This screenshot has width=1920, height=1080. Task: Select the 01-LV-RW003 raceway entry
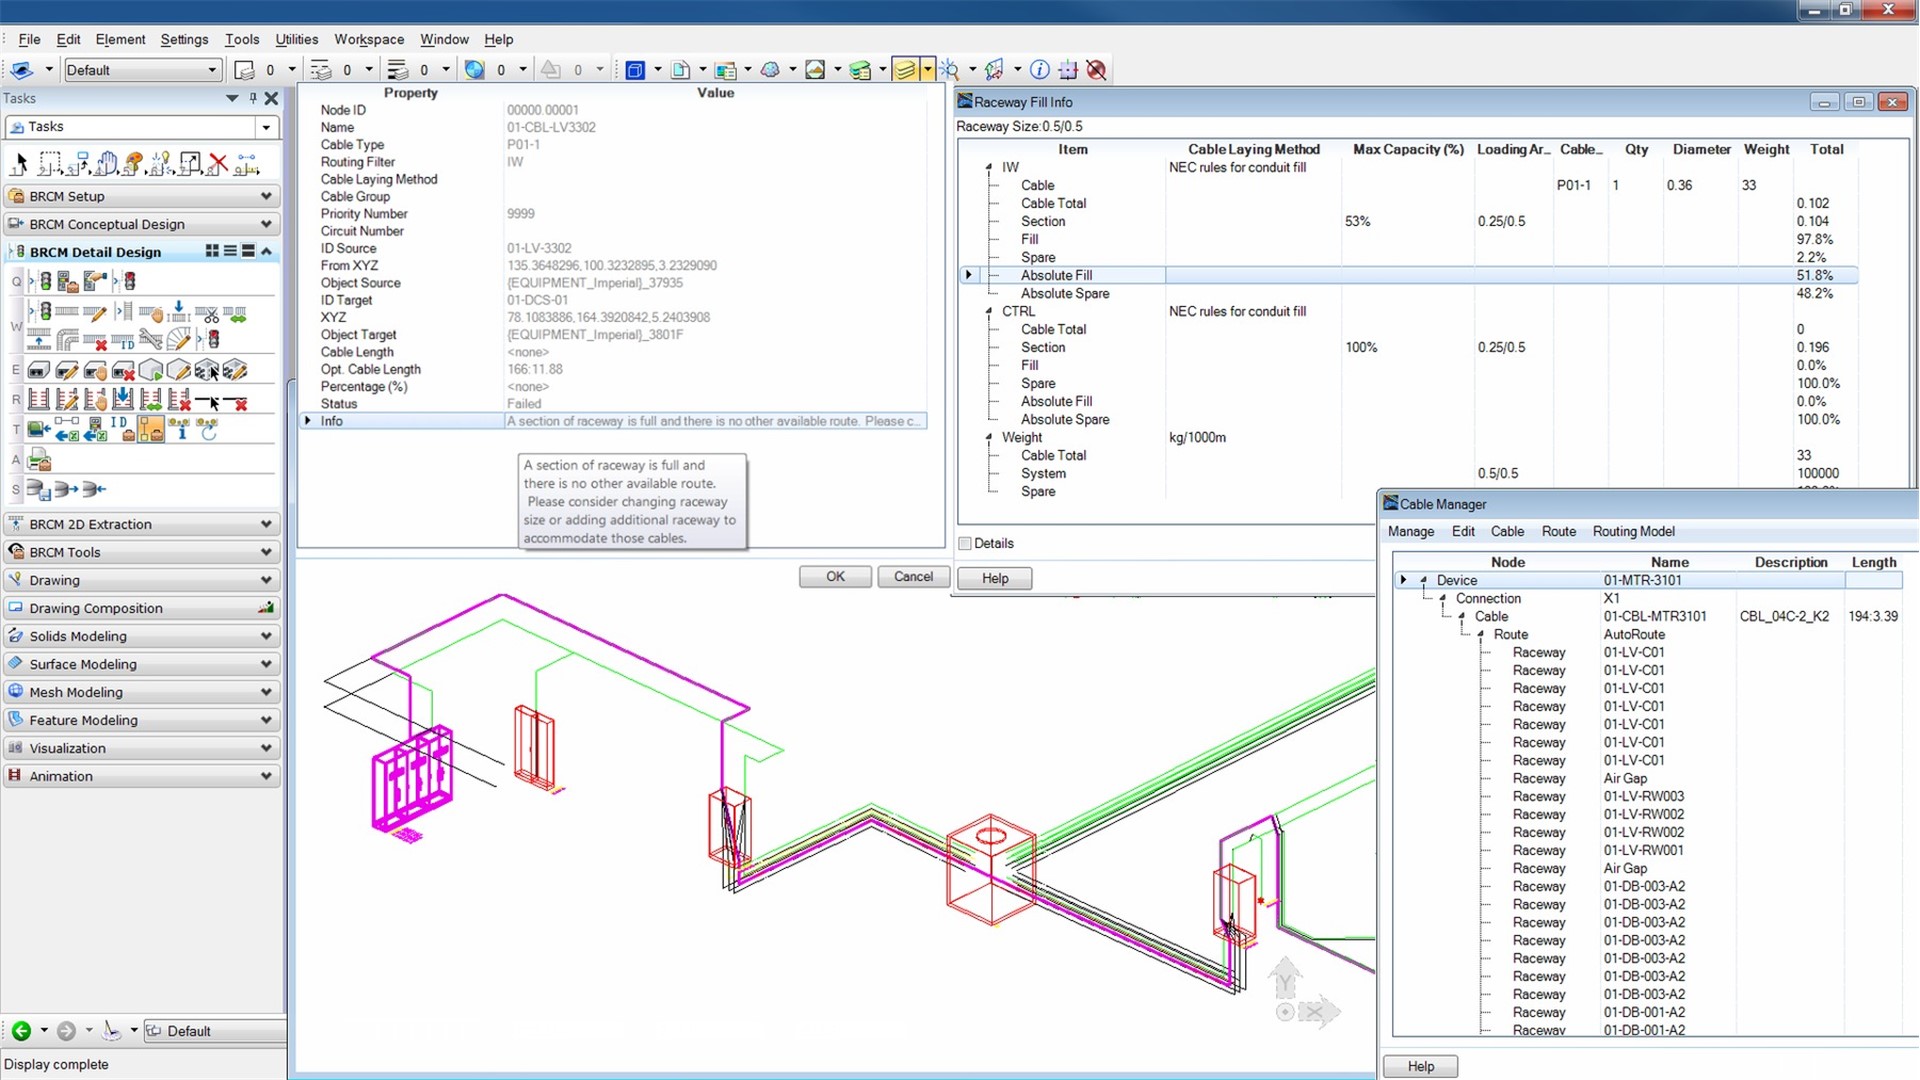click(x=1643, y=796)
